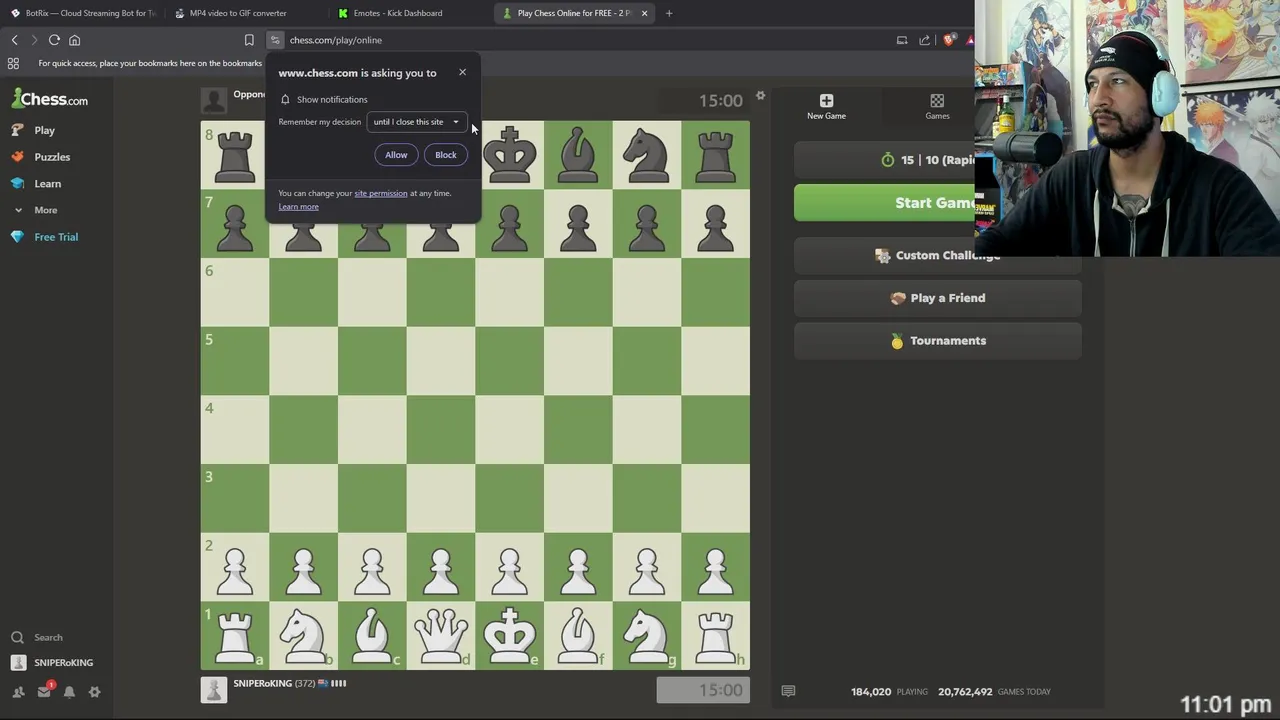Viewport: 1280px width, 720px height.
Task: Click the browser reload button
Action: pos(54,40)
